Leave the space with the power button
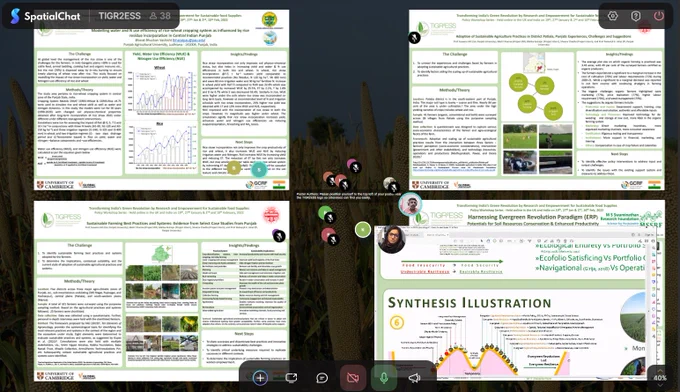This screenshot has height=392, width=680. [x=658, y=16]
